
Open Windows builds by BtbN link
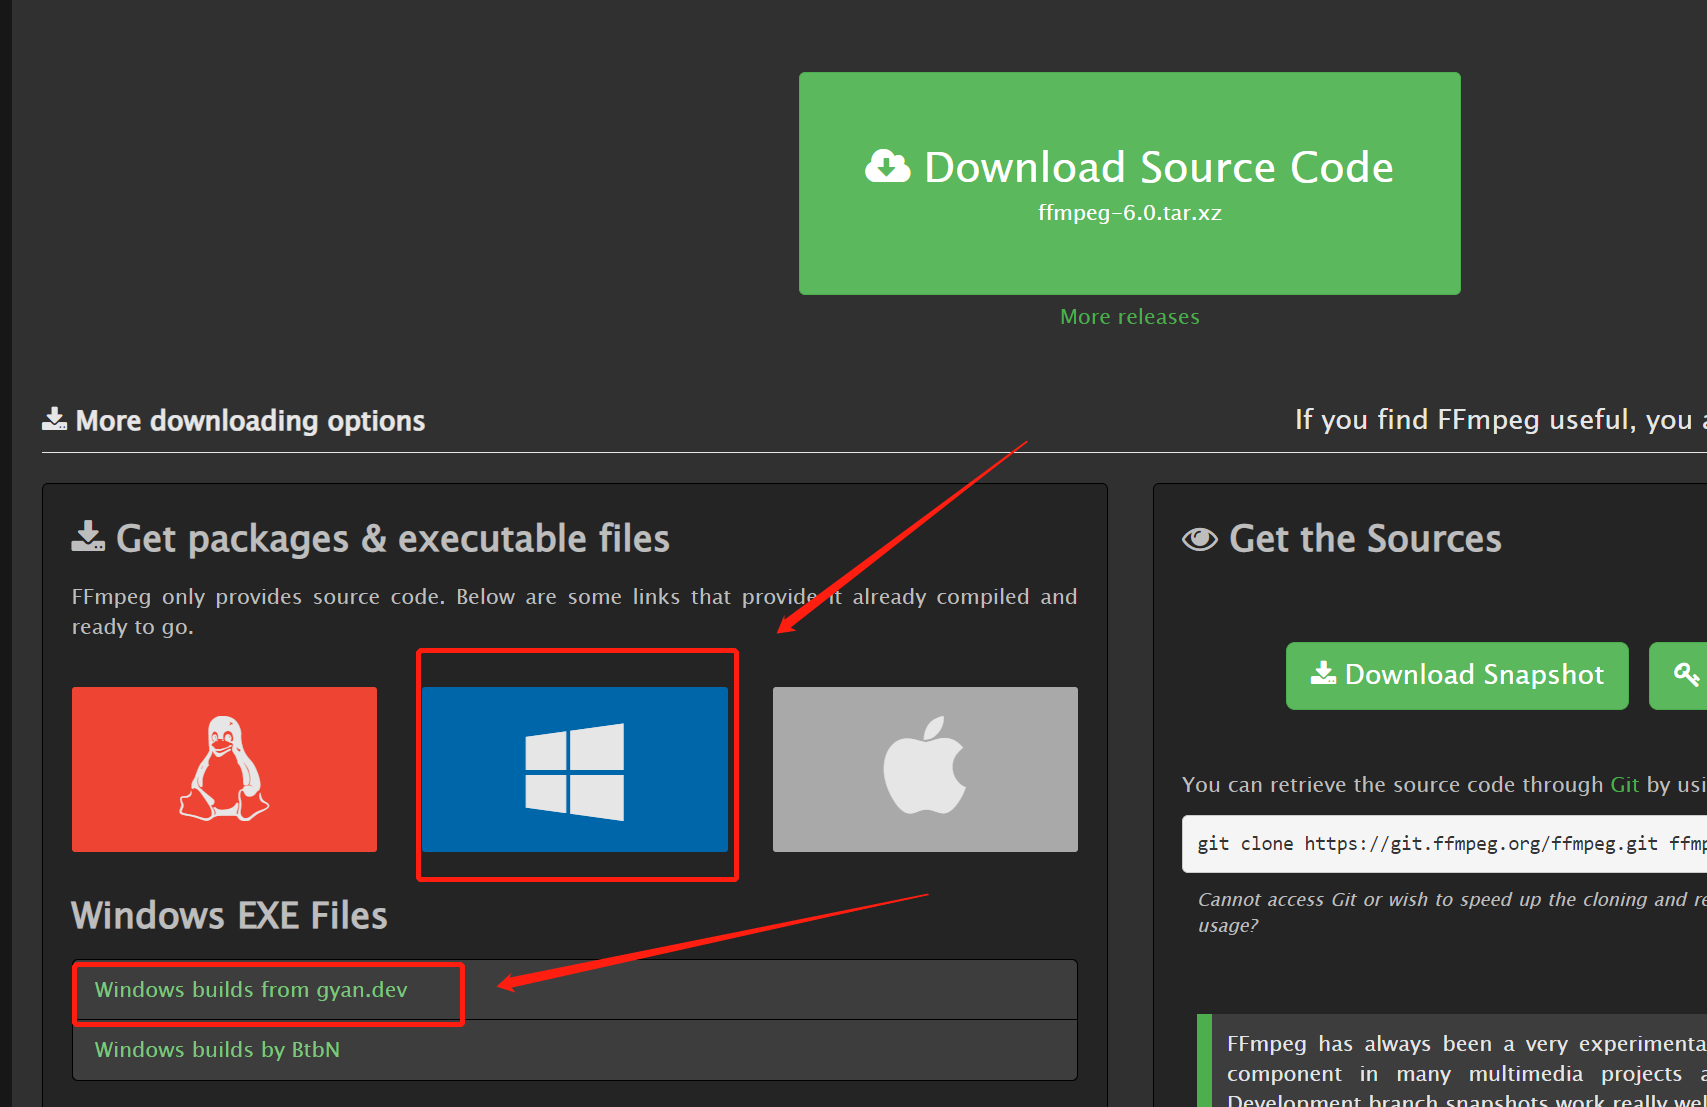coord(217,1050)
